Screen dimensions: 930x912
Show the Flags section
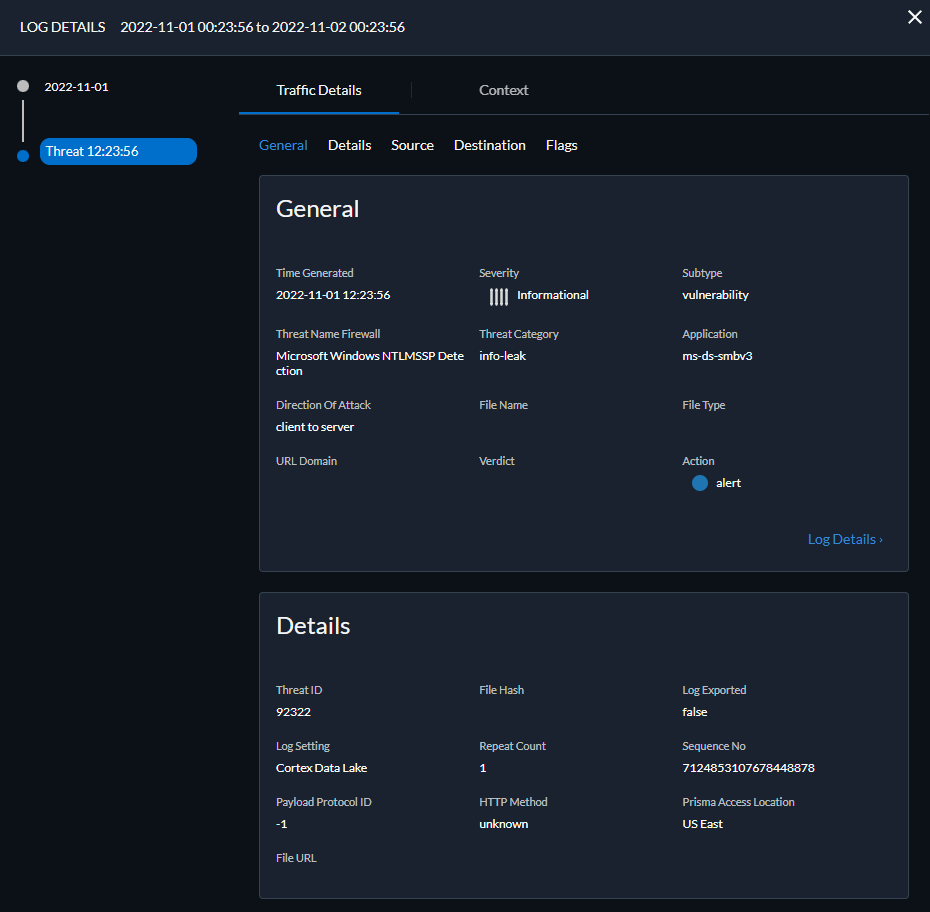tap(561, 145)
